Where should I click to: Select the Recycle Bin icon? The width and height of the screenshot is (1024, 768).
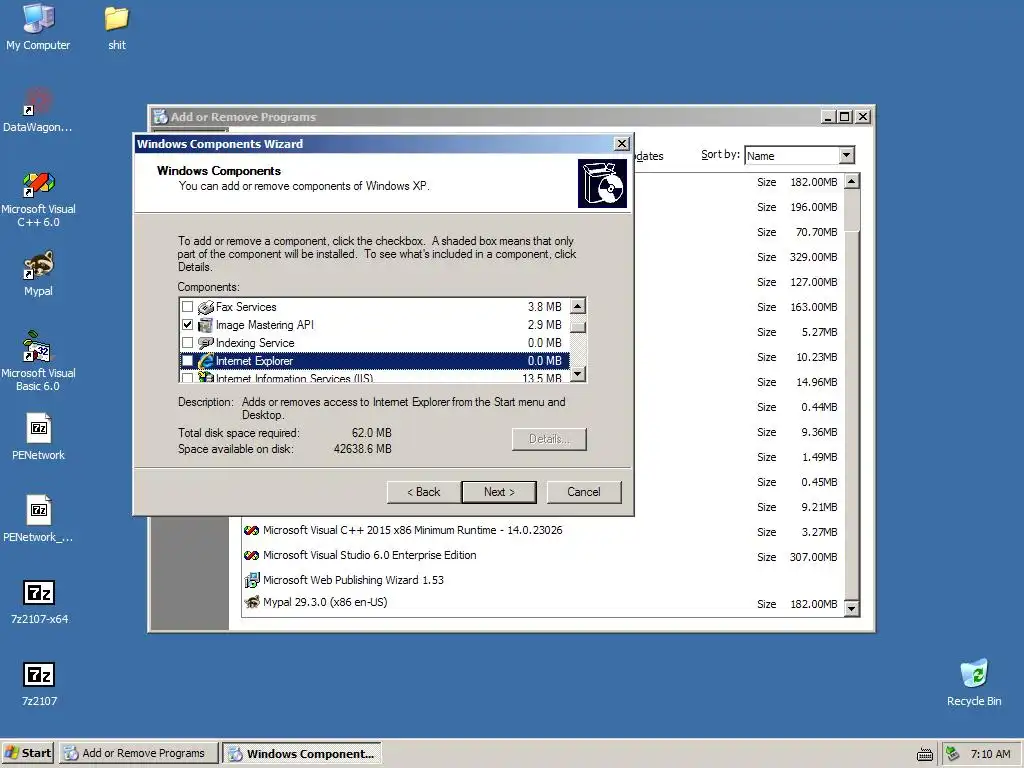974,673
